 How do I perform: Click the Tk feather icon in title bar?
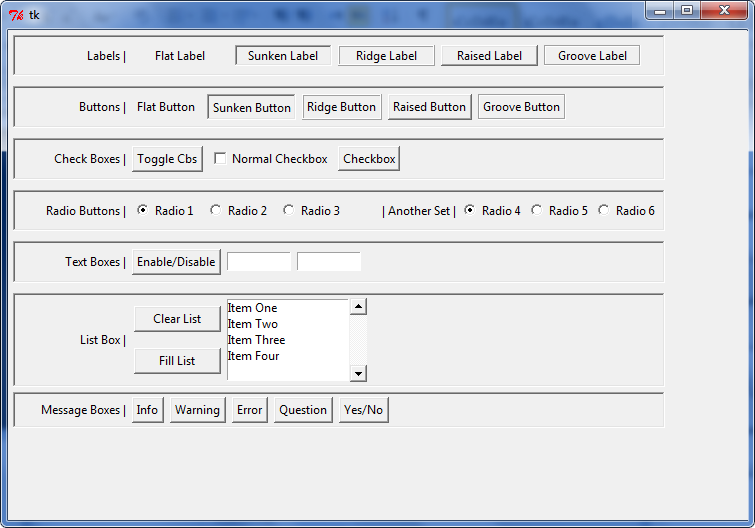tap(16, 14)
